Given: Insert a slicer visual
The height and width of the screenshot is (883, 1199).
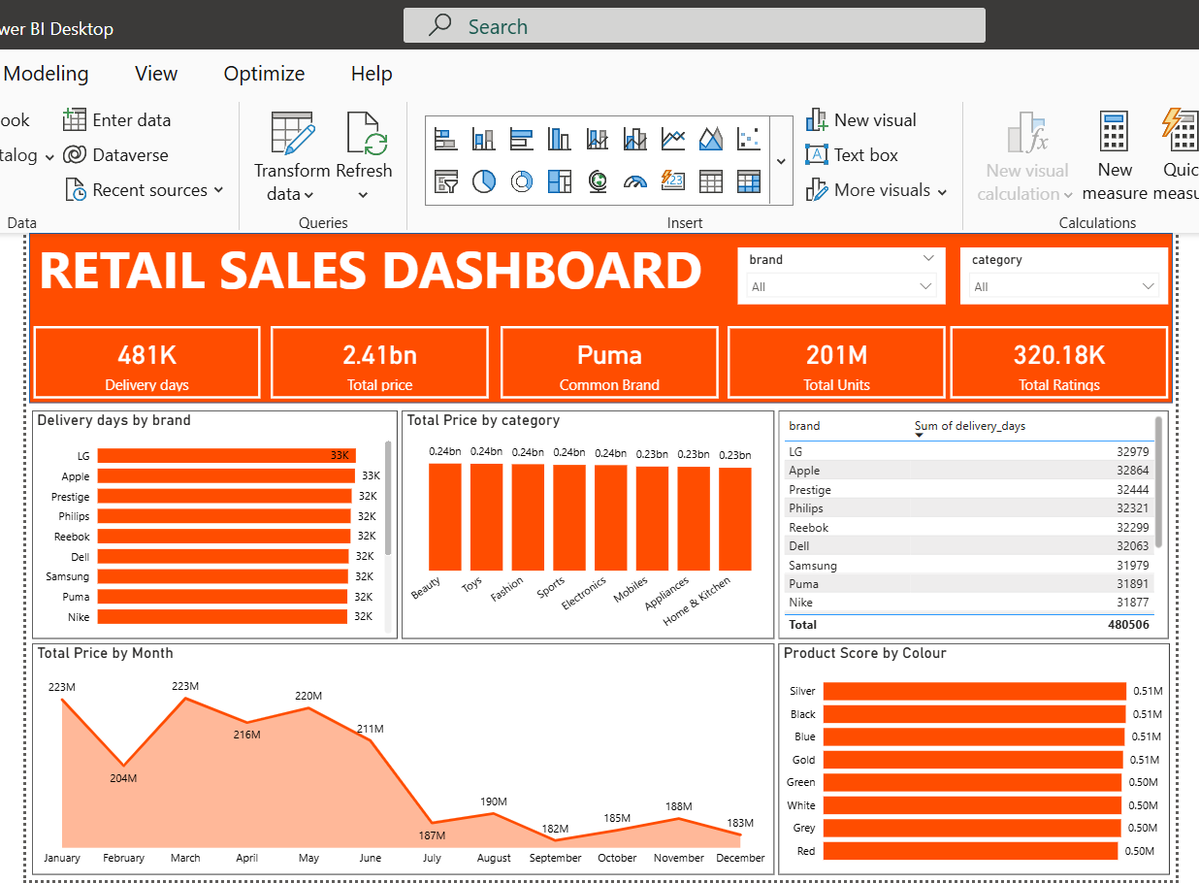Looking at the screenshot, I should pos(445,181).
